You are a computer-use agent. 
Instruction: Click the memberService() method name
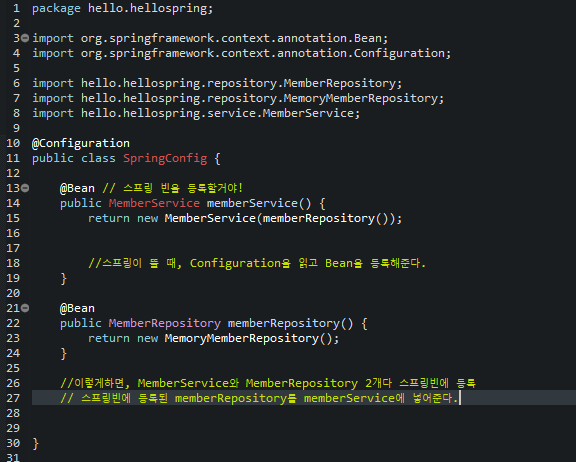point(259,203)
